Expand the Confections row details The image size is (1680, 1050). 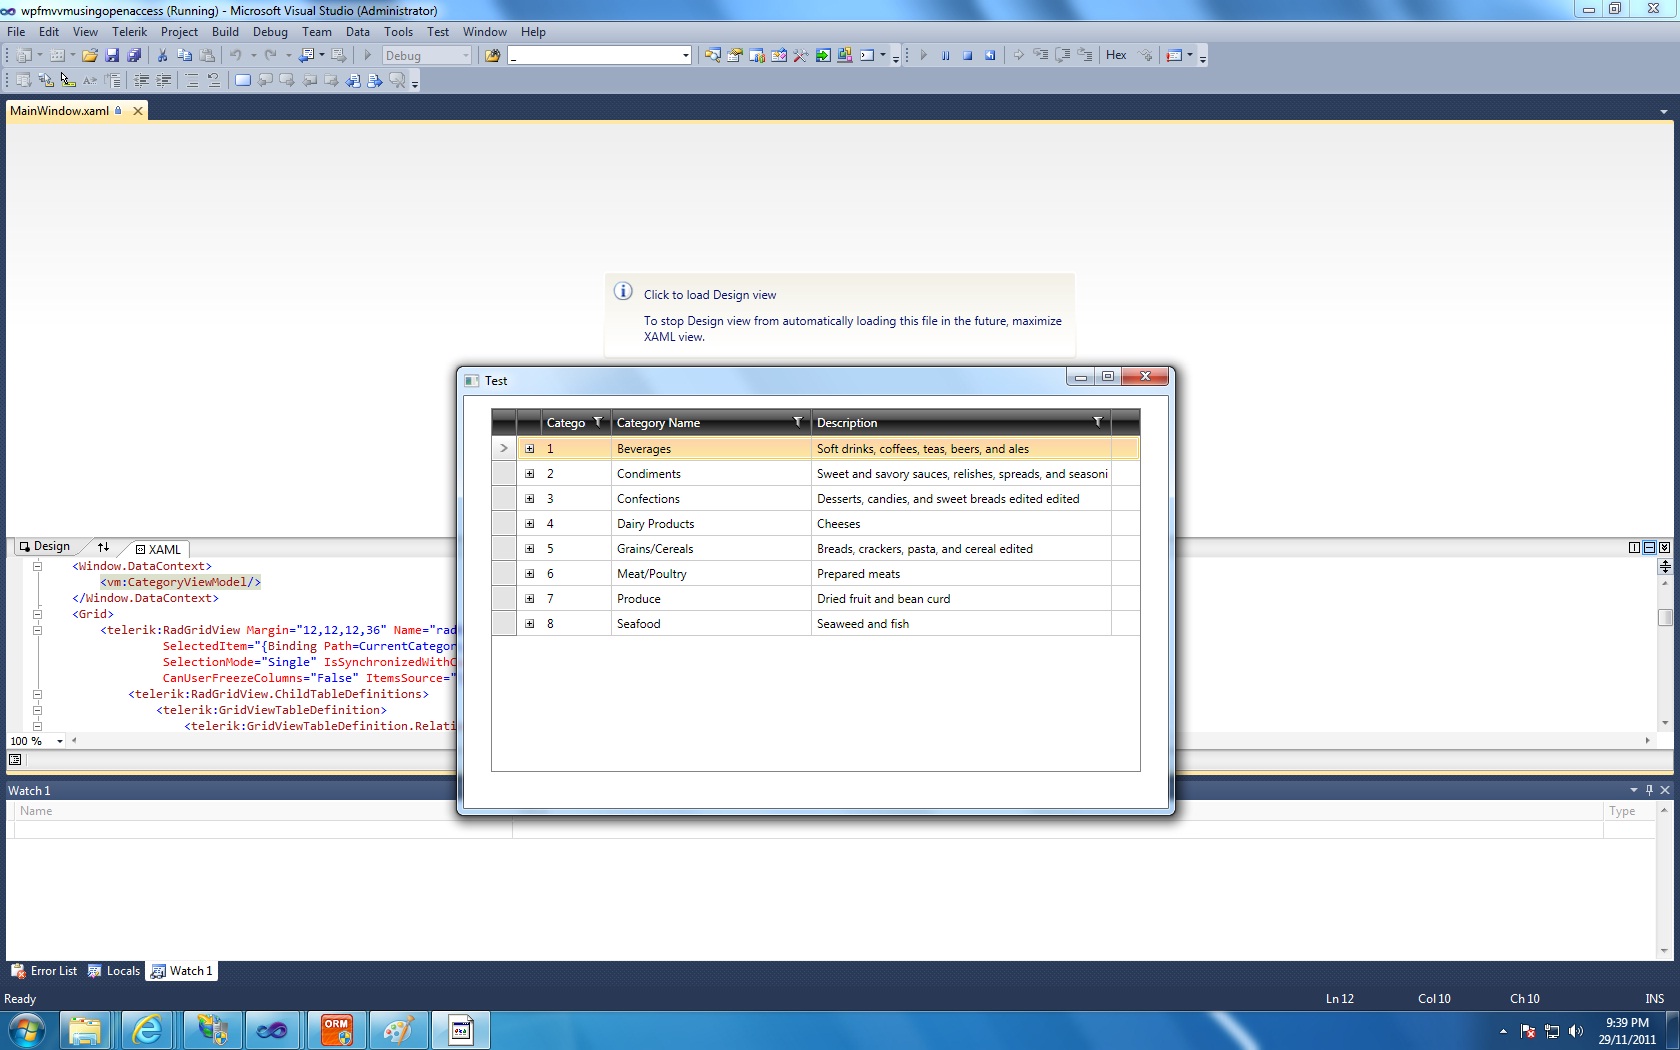530,499
